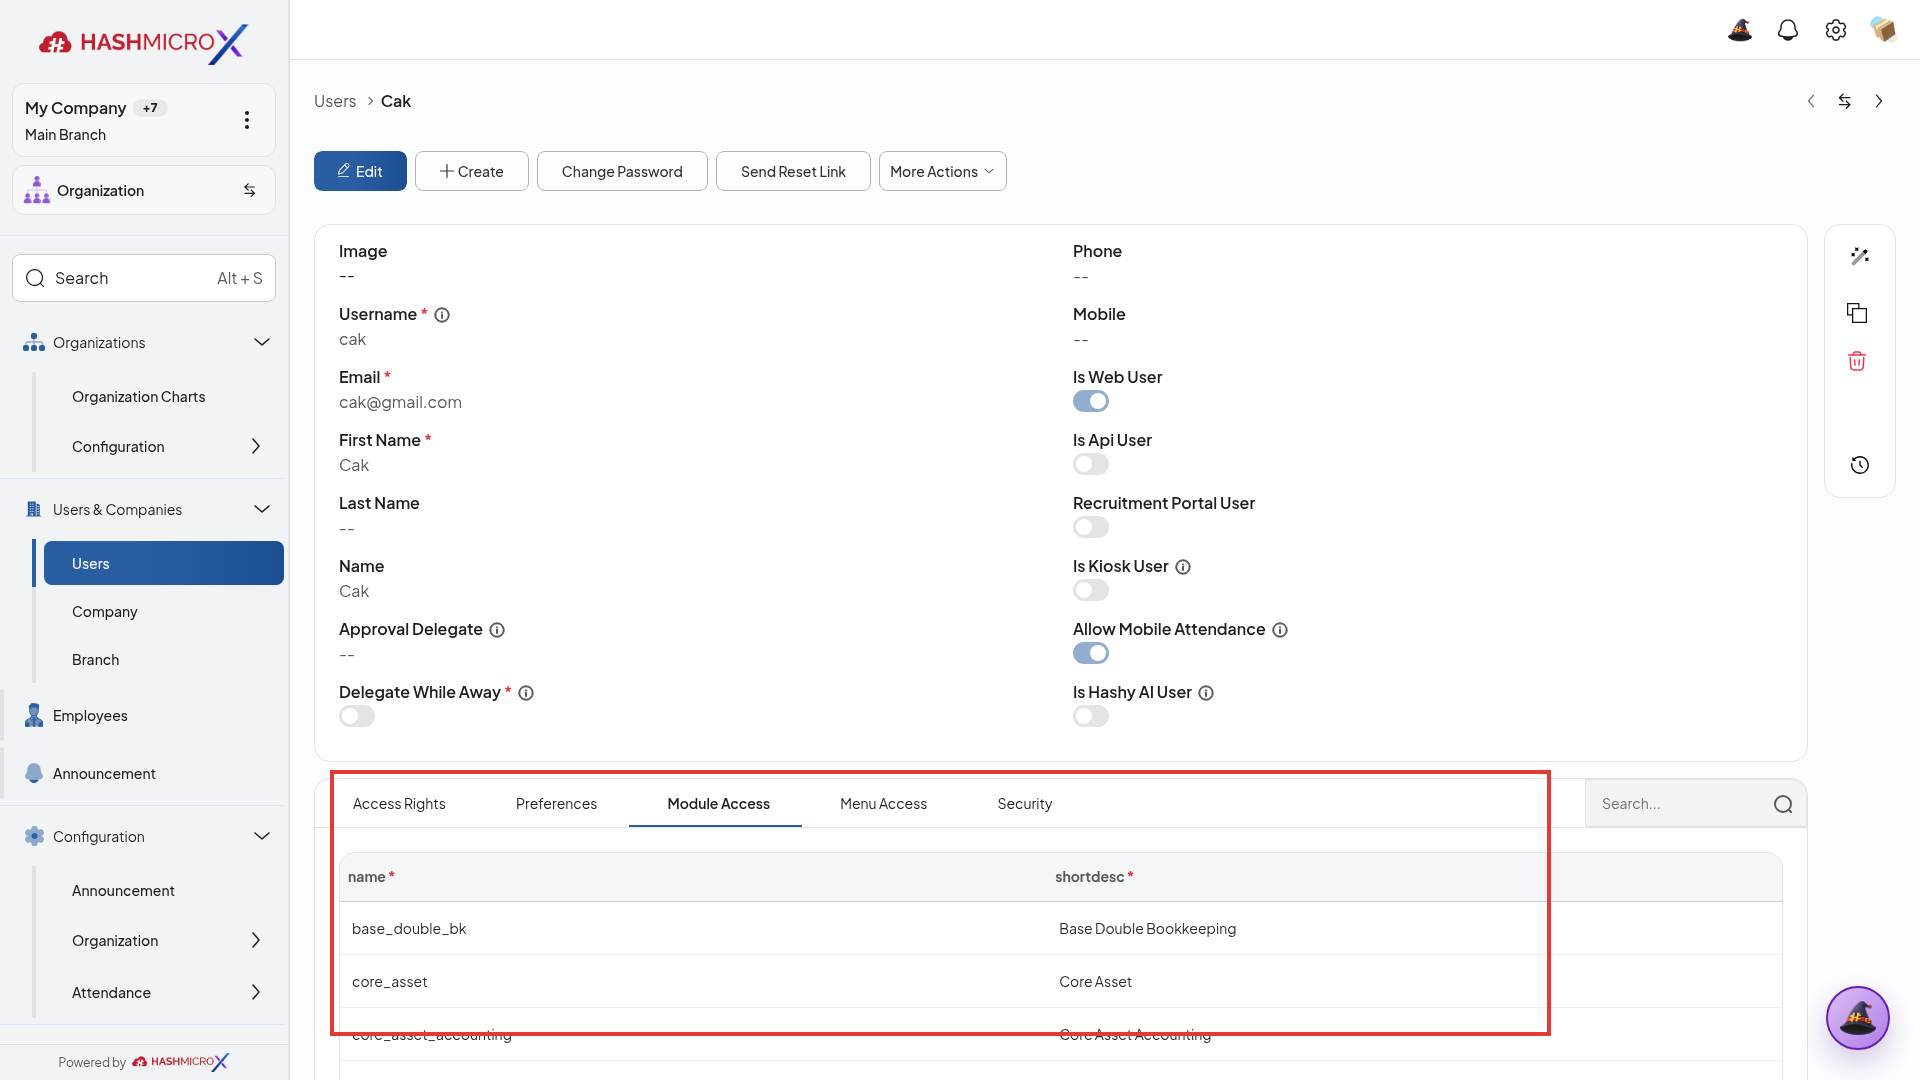Open the user avatar box icon
This screenshot has width=1920, height=1080.
point(1883,30)
